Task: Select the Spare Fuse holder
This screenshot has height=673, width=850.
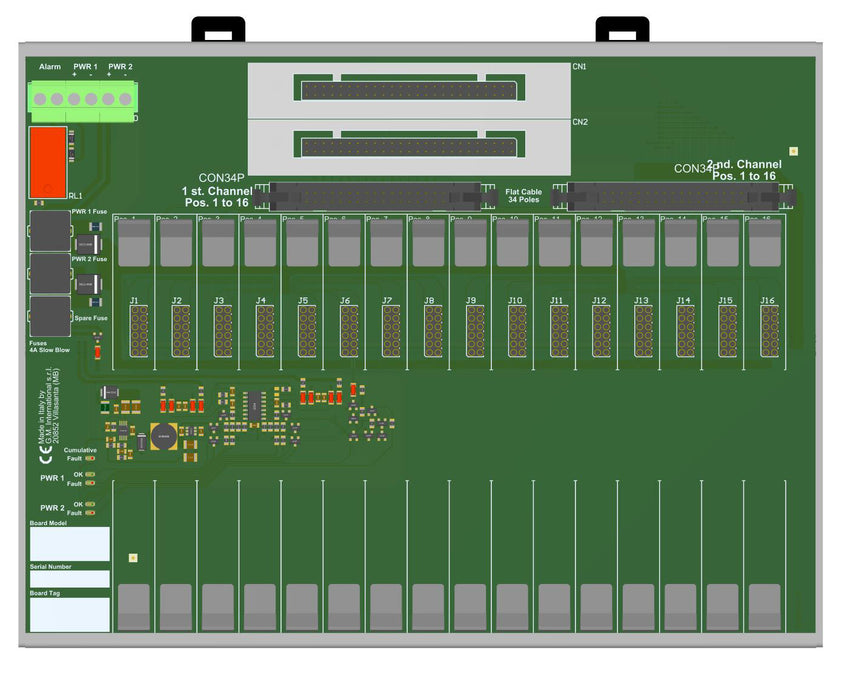Action: point(50,316)
